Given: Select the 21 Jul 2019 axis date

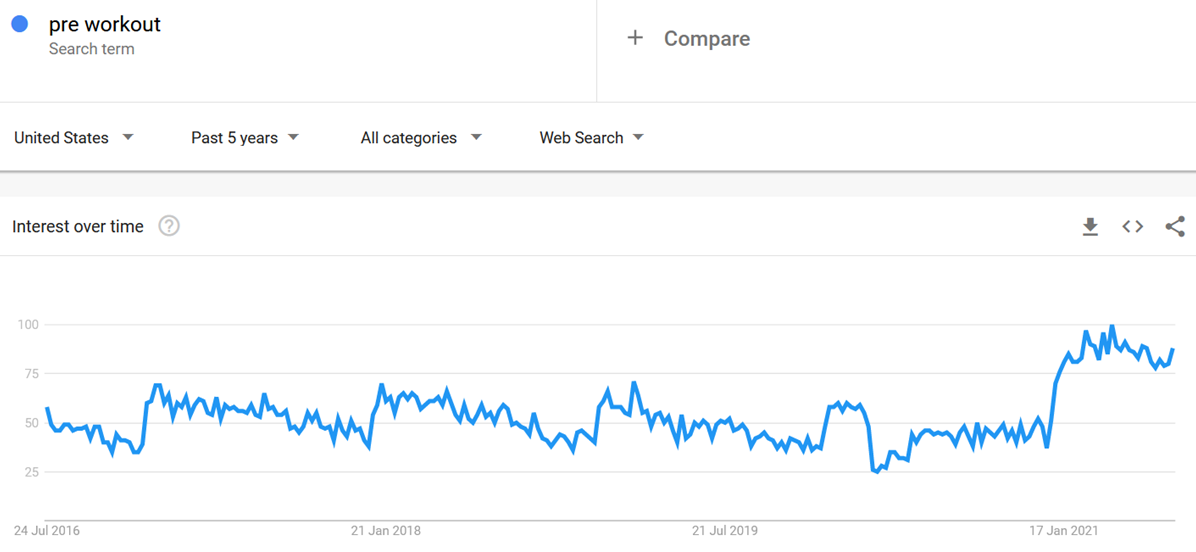Looking at the screenshot, I should (x=725, y=530).
